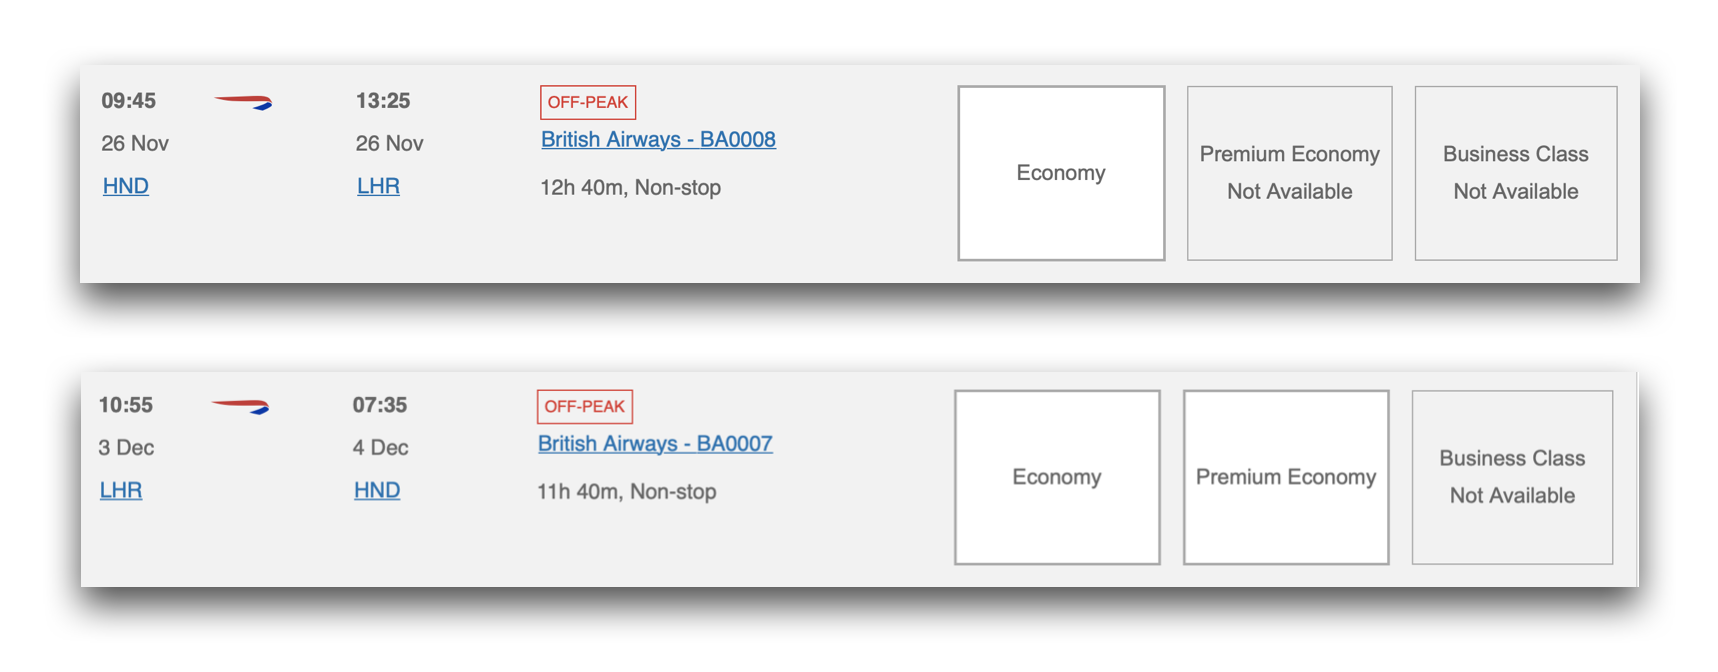Click the 09:45 departure time

point(129,101)
